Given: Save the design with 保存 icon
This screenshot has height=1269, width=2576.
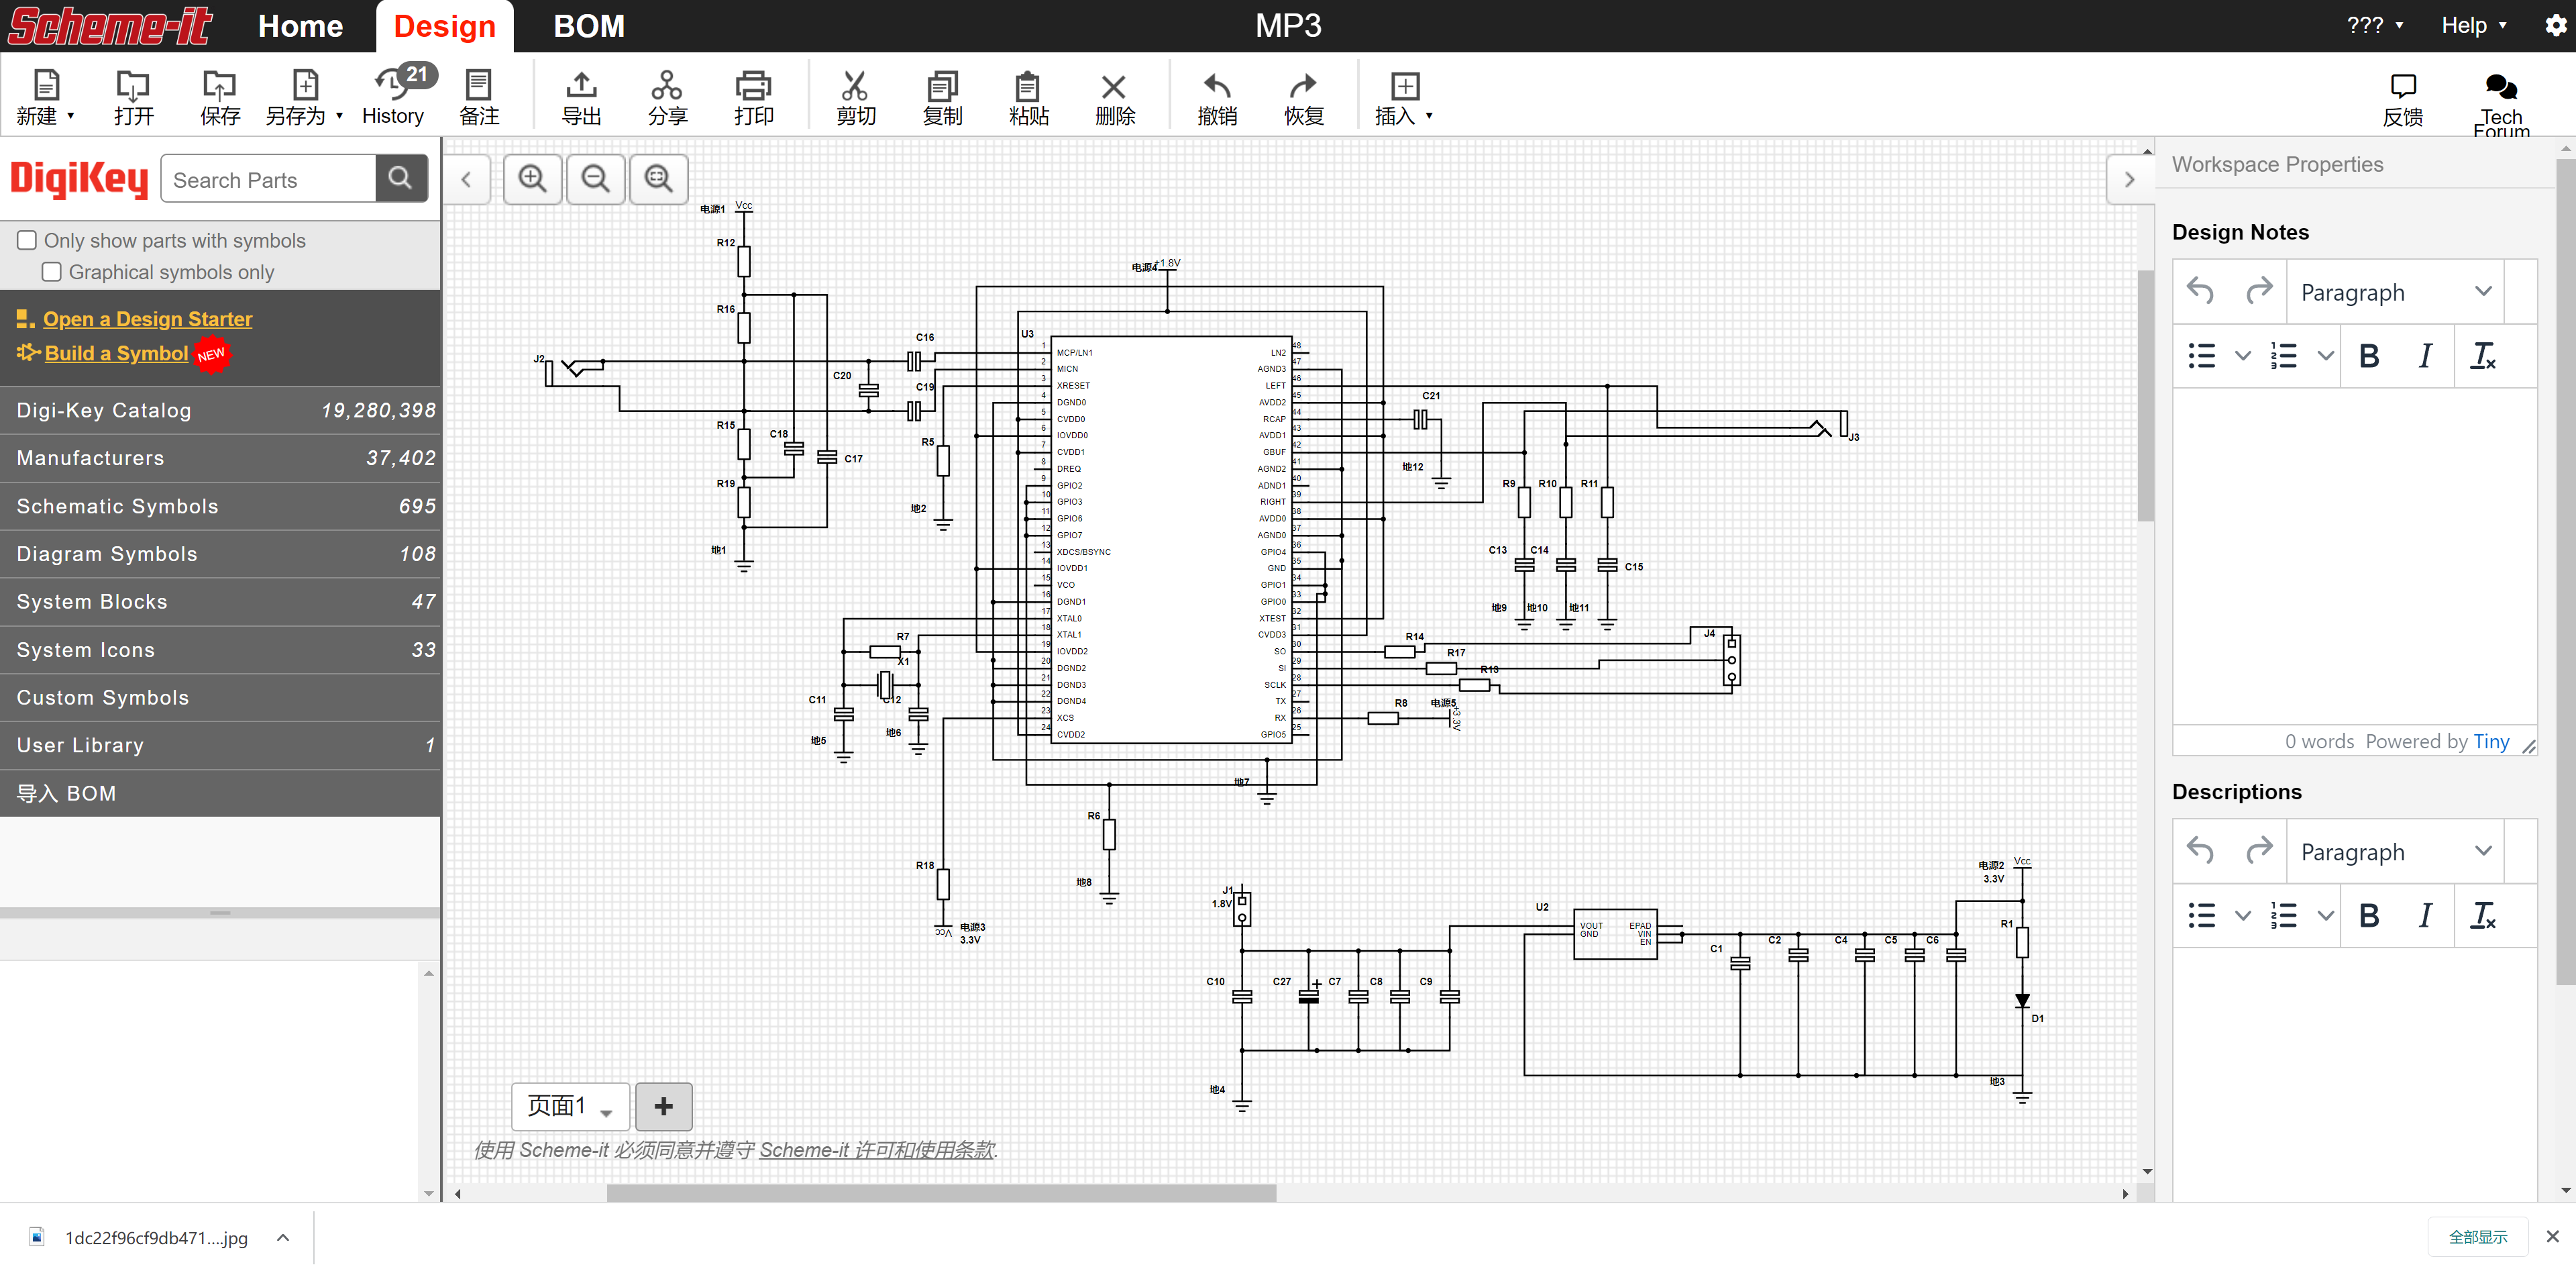Looking at the screenshot, I should click(x=219, y=86).
